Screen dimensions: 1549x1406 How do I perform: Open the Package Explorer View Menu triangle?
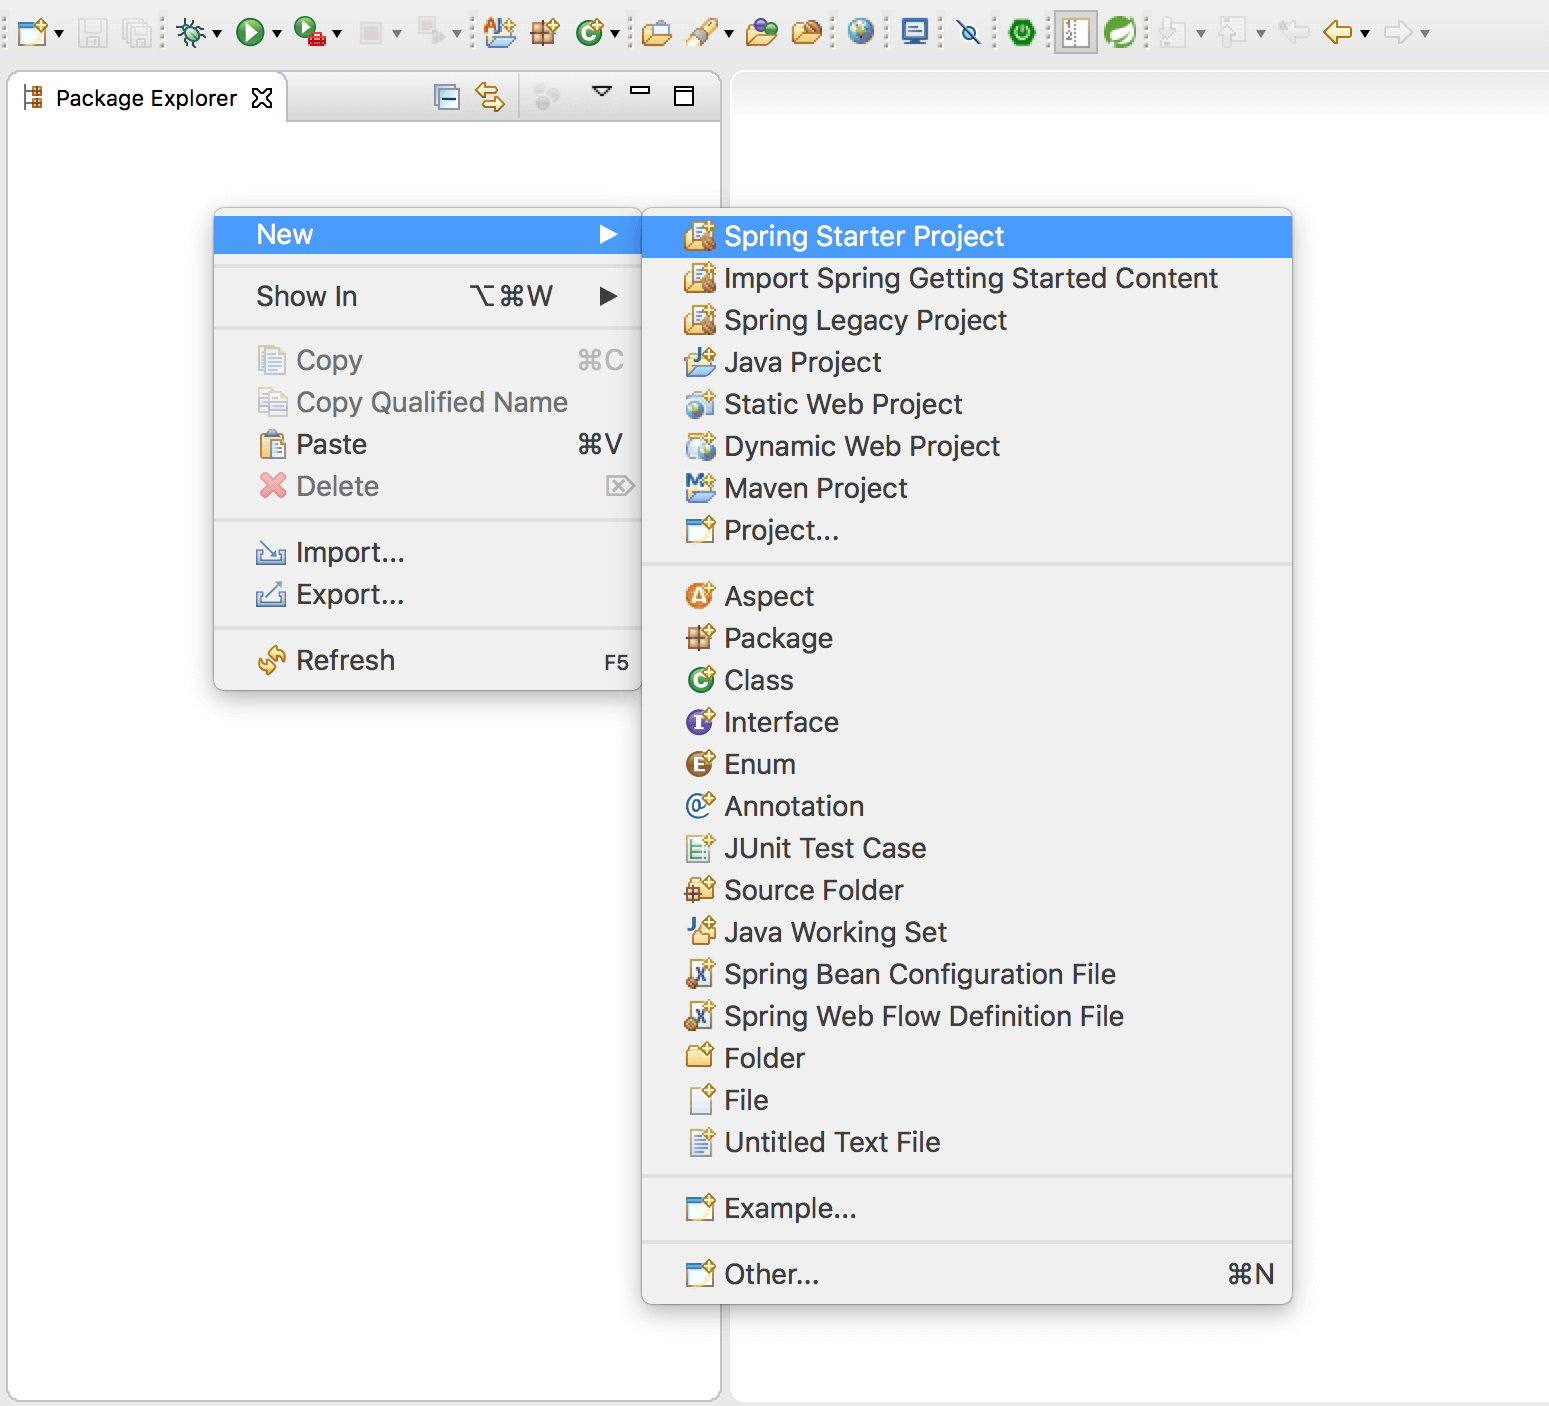(x=602, y=91)
